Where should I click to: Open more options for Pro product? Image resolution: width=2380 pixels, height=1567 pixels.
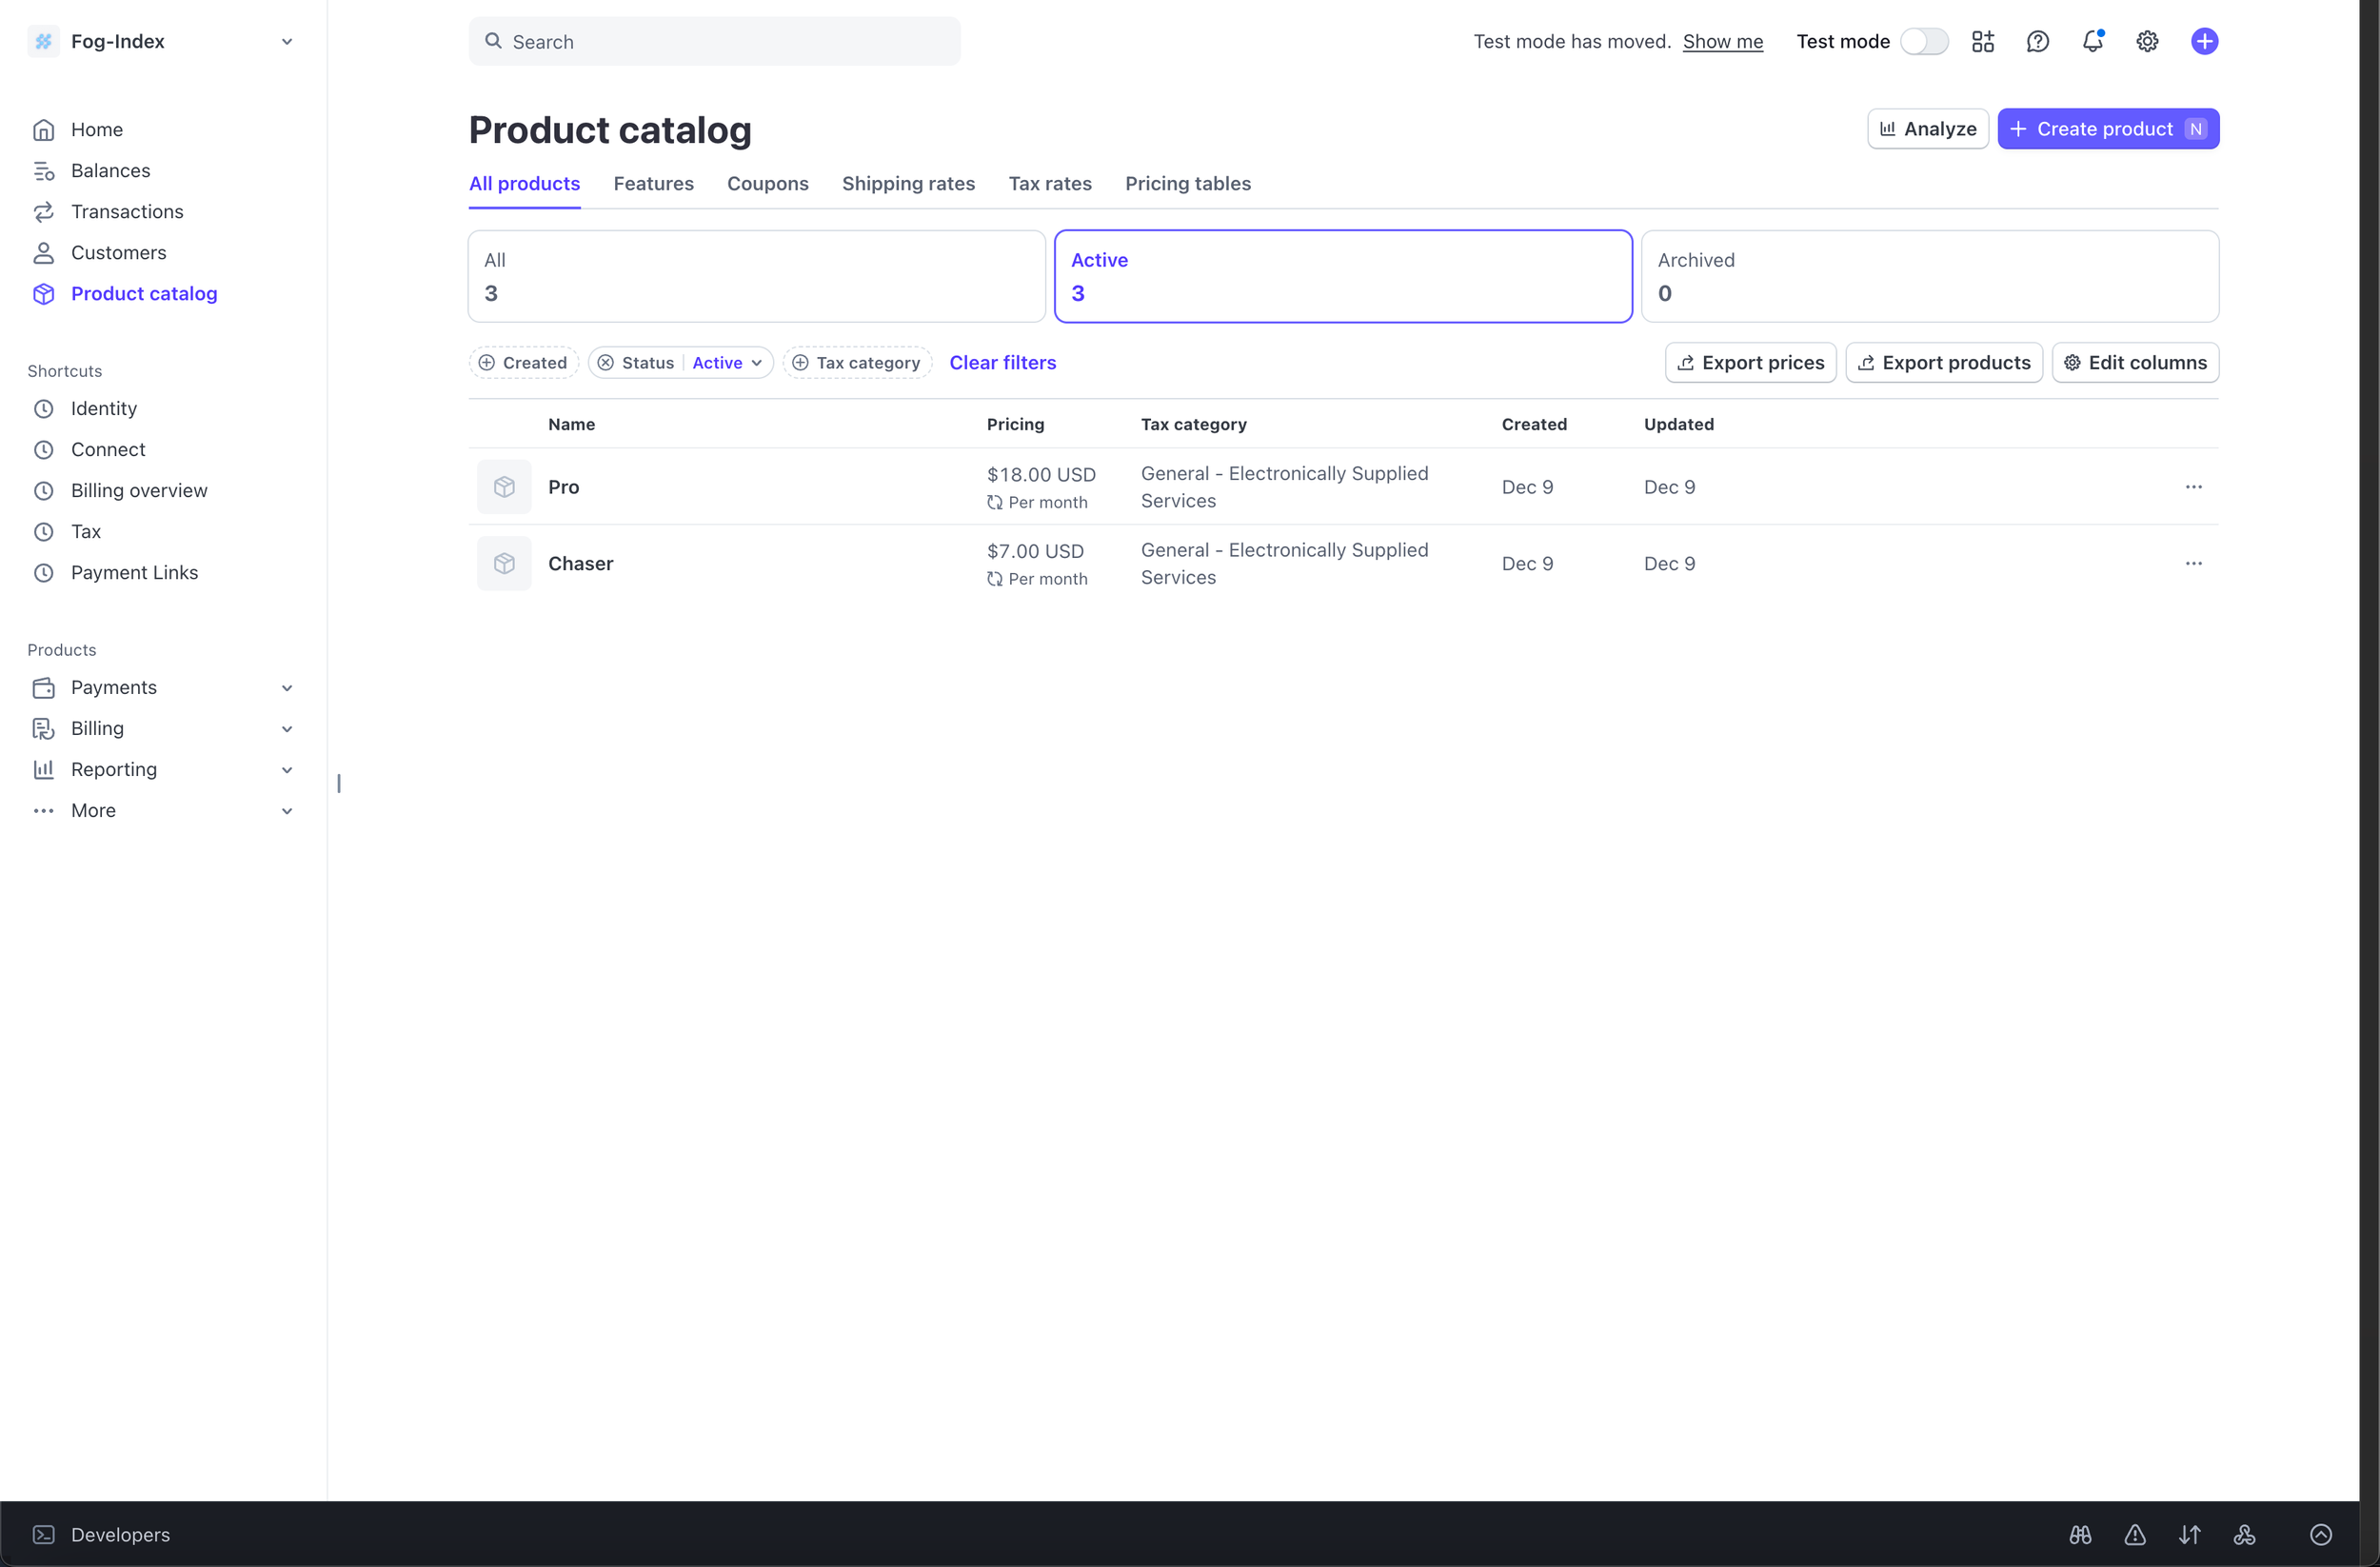2193,487
